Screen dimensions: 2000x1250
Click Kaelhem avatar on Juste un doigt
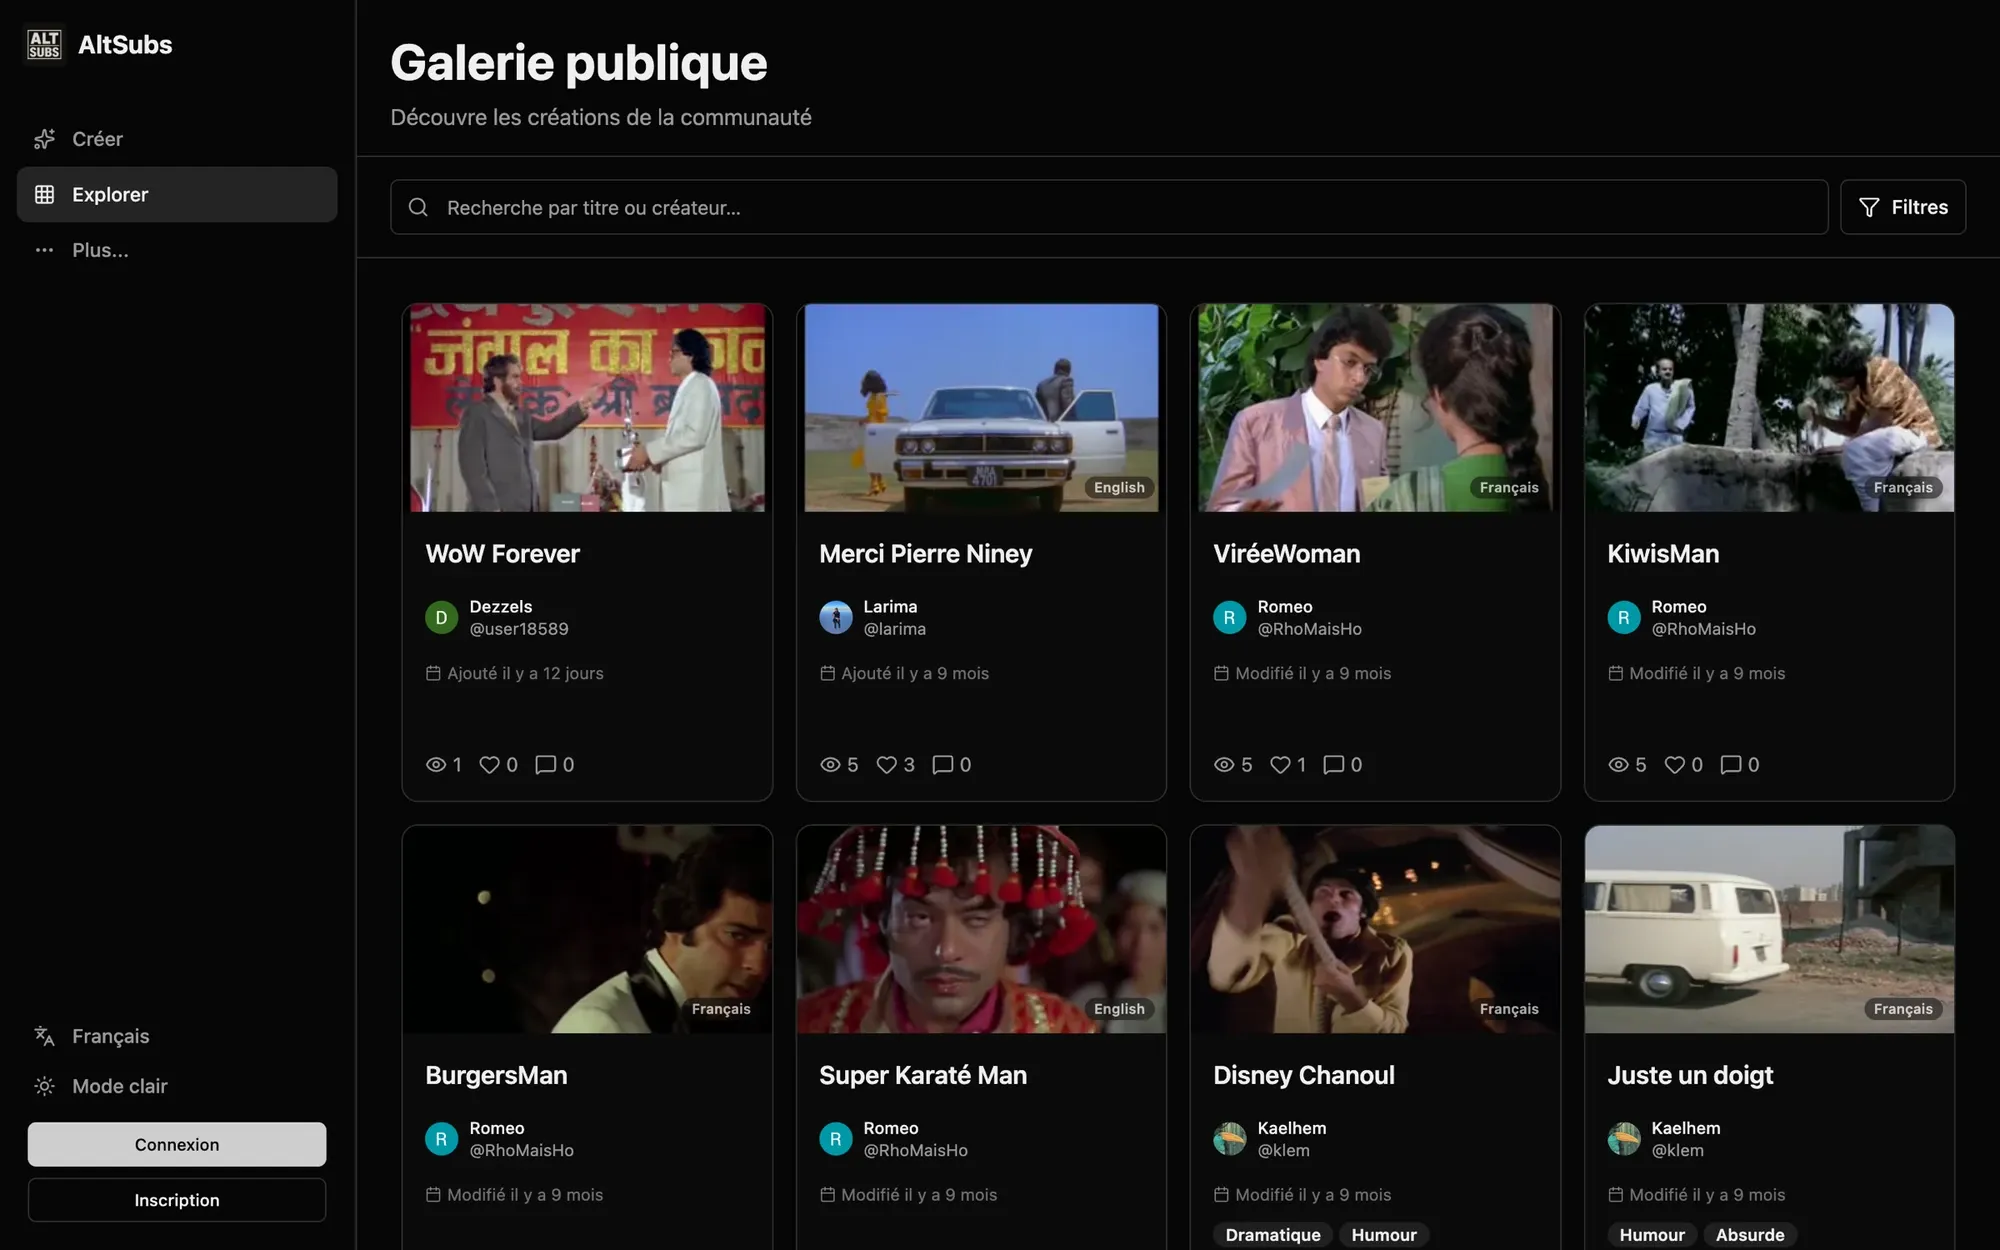tap(1623, 1139)
